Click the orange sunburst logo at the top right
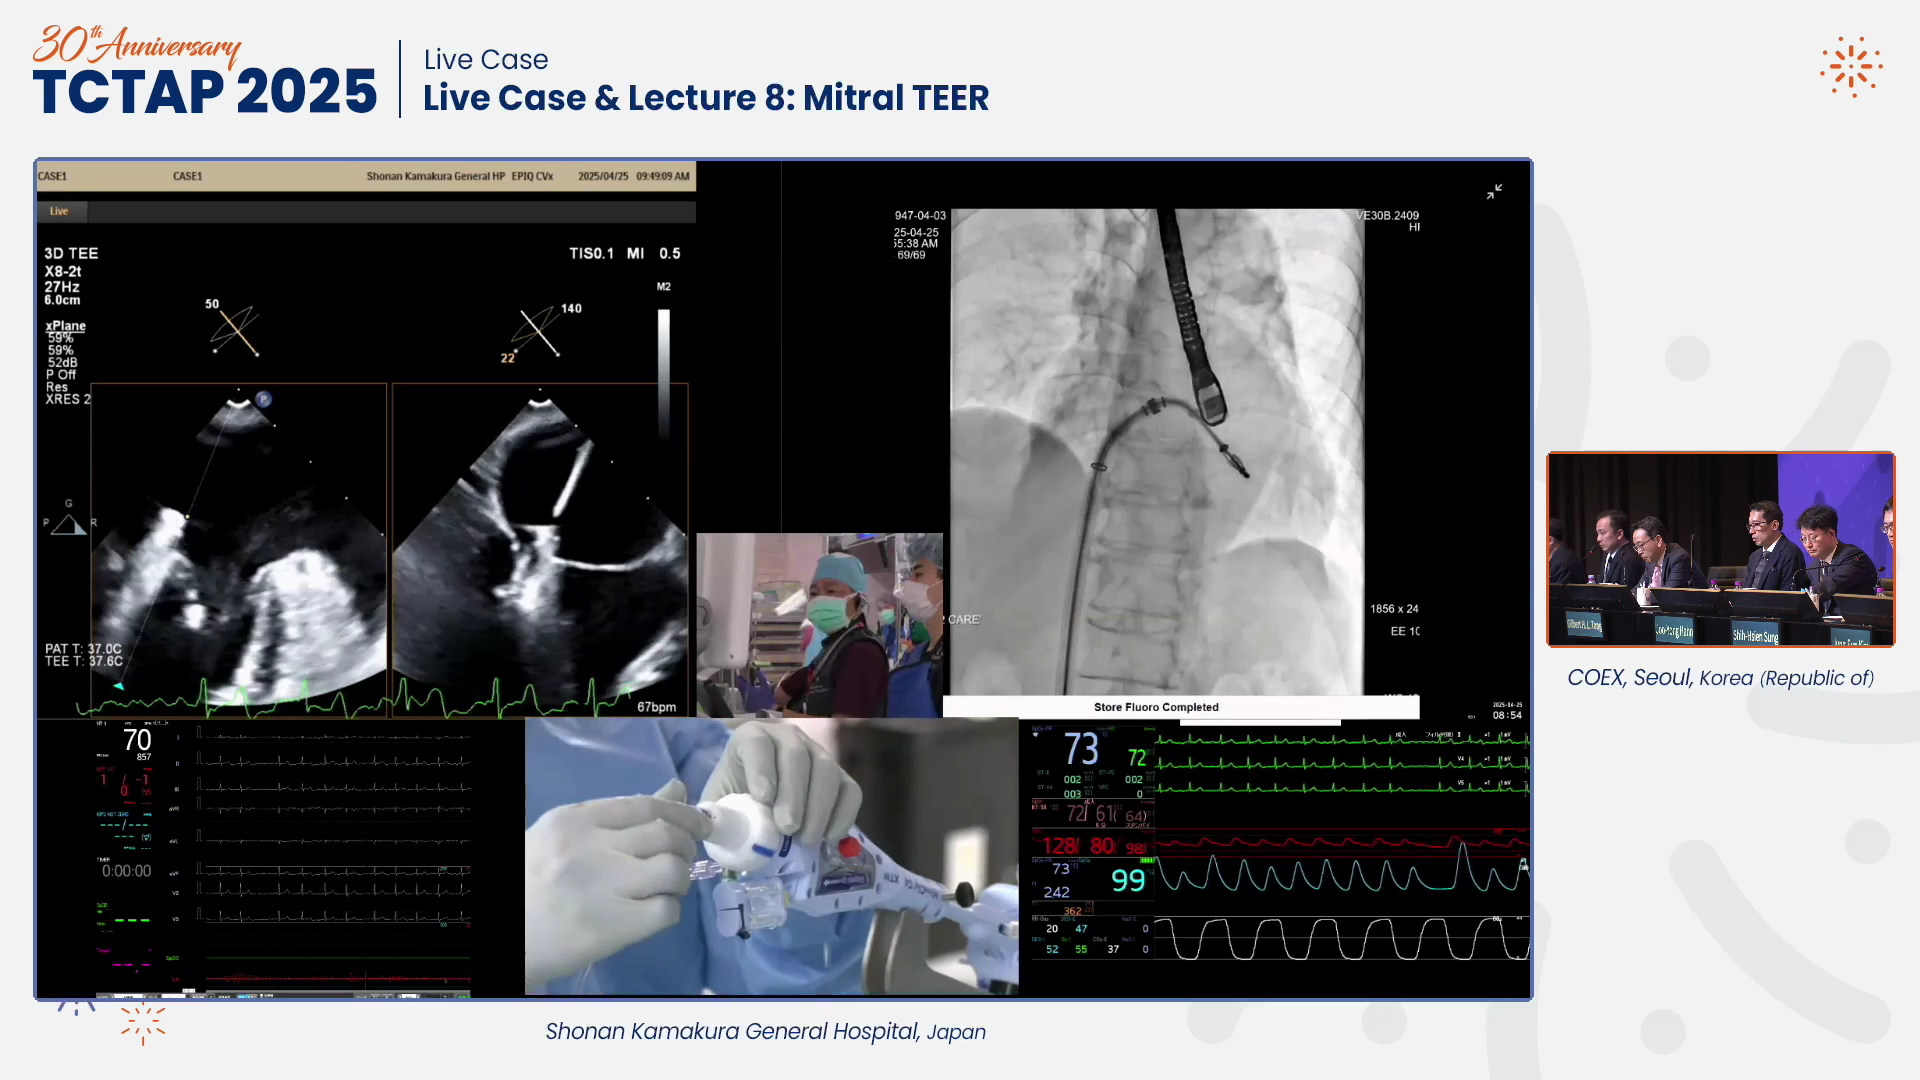Viewport: 1920px width, 1080px height. (x=1851, y=67)
